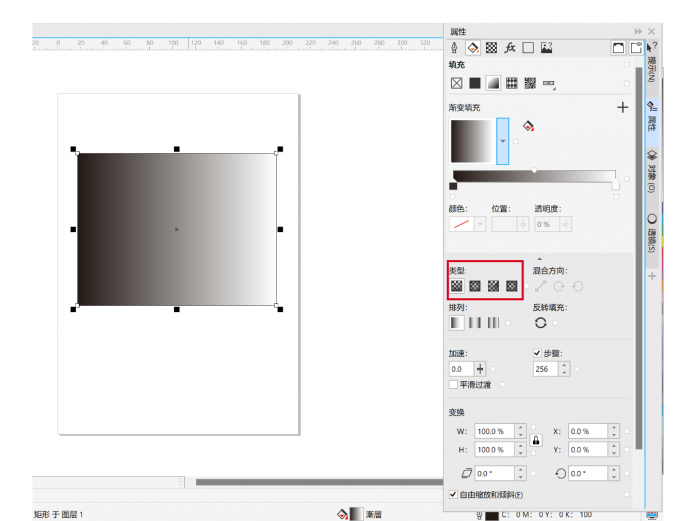
Task: Click the 加速 0.0 input field
Action: click(x=462, y=369)
